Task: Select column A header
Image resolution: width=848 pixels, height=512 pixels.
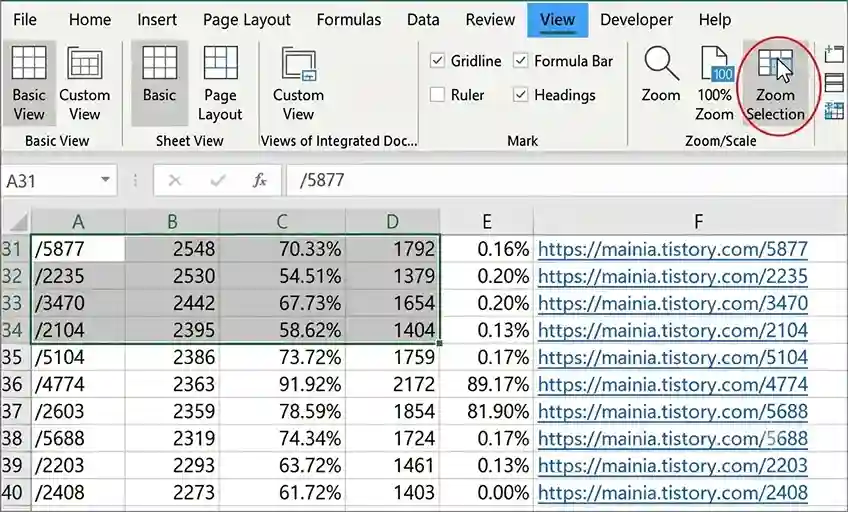Action: 78,222
